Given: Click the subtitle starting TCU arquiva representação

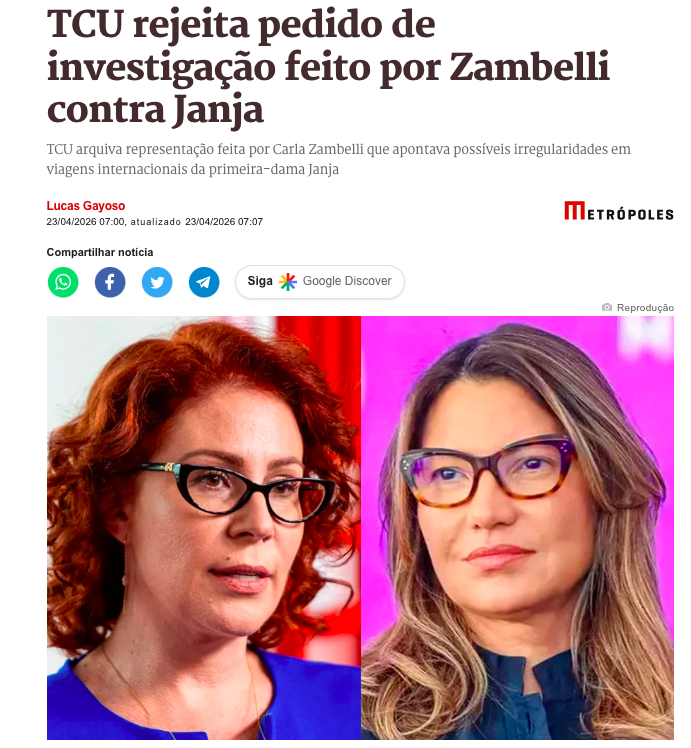Looking at the screenshot, I should click(x=339, y=159).
